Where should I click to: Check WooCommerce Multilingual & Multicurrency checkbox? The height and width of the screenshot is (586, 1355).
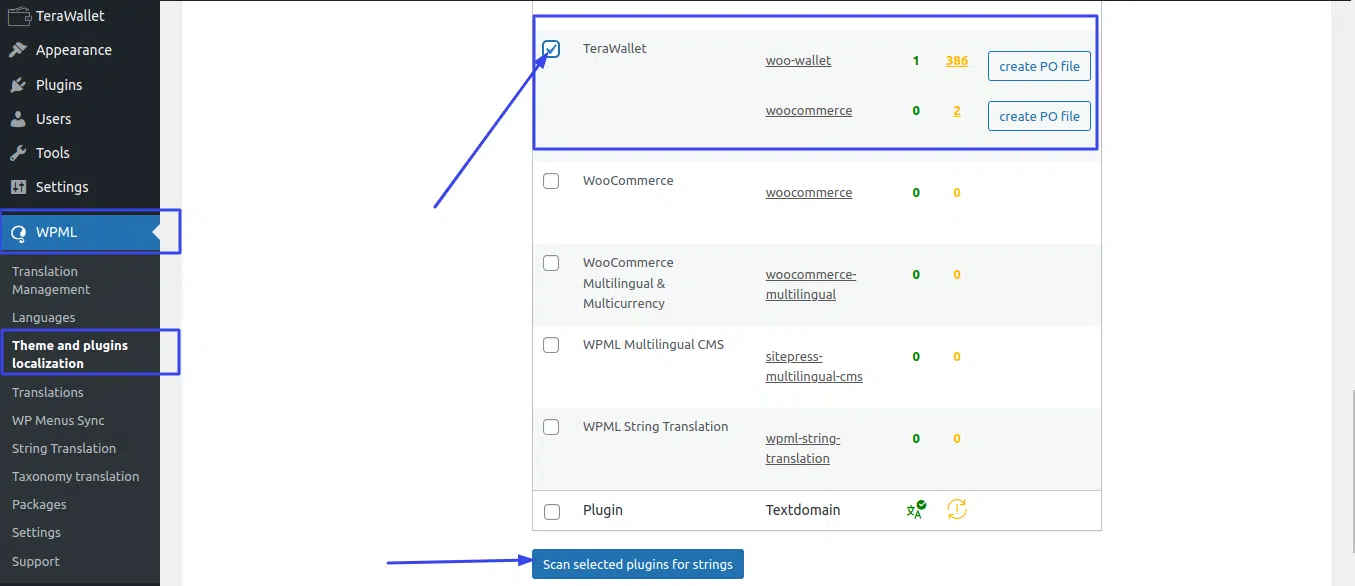551,263
